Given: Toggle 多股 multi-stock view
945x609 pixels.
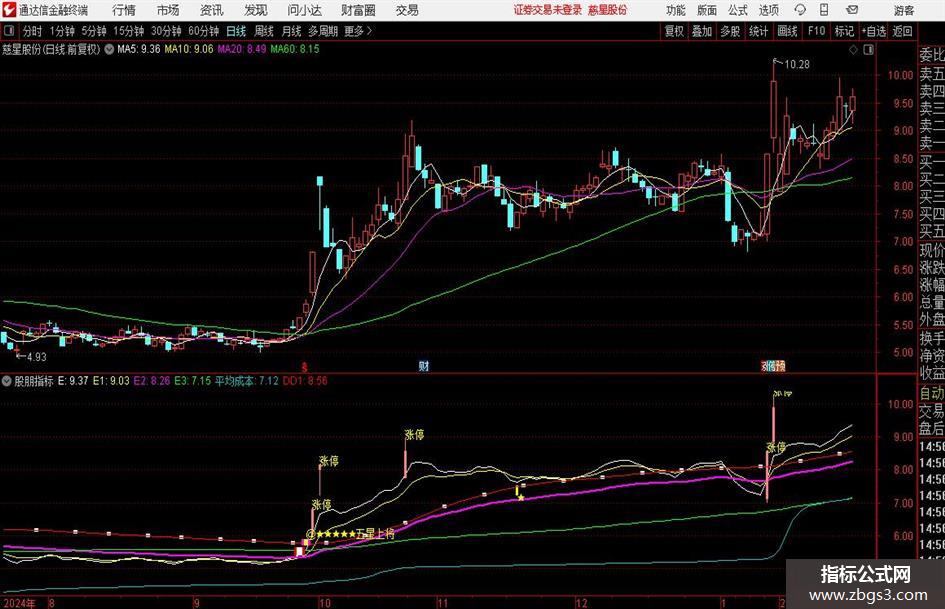Looking at the screenshot, I should pos(730,31).
